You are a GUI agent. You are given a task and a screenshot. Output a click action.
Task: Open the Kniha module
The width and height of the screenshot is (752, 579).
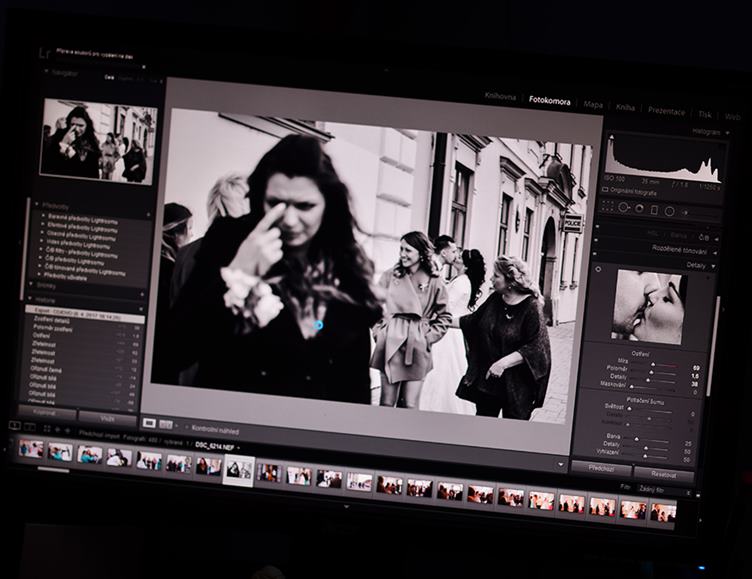click(x=625, y=107)
